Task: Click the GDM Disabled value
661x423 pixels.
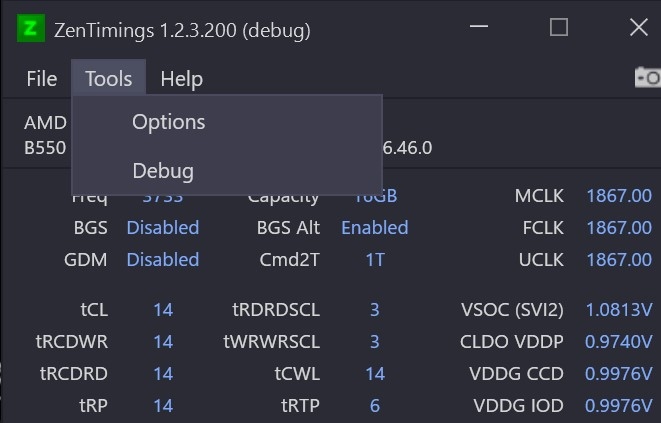Action: [x=163, y=260]
